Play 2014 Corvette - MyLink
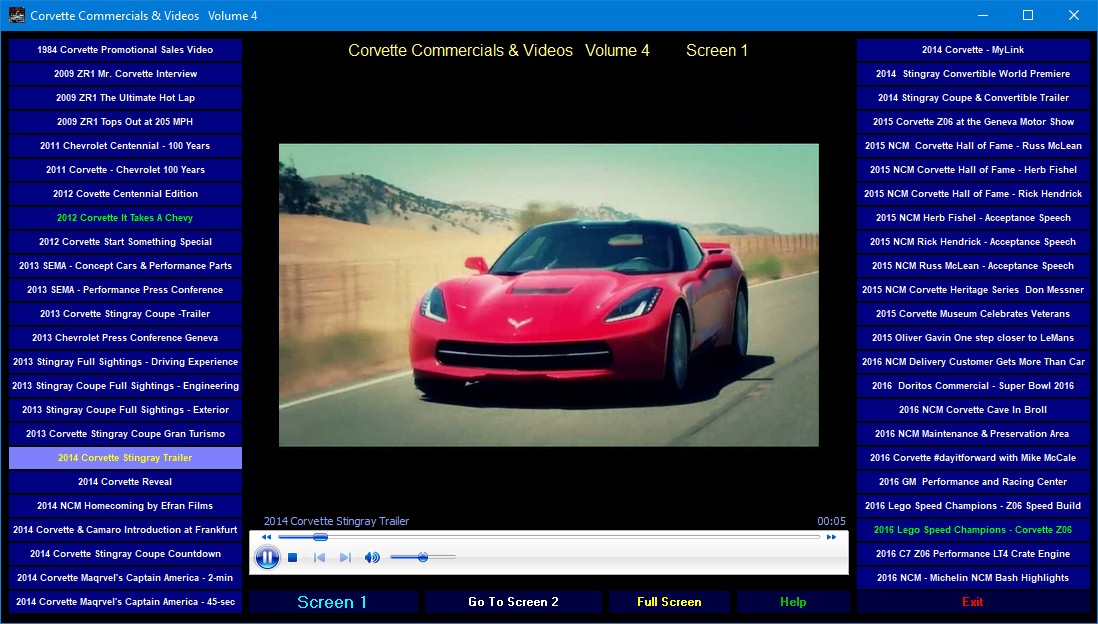1098x624 pixels. pos(973,50)
